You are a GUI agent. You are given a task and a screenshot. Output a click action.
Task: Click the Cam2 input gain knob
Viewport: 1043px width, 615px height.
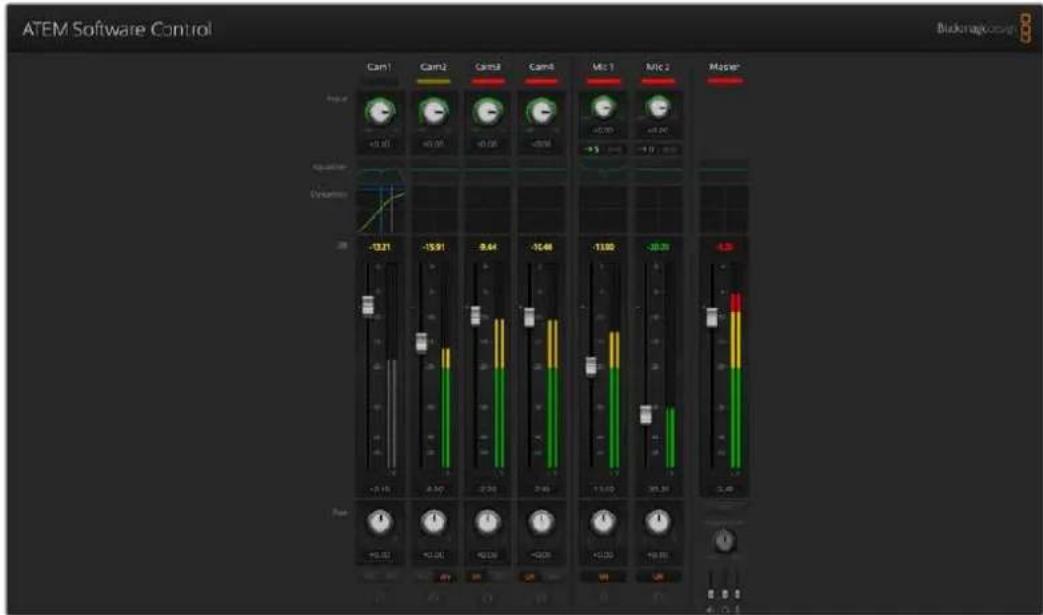tap(434, 112)
